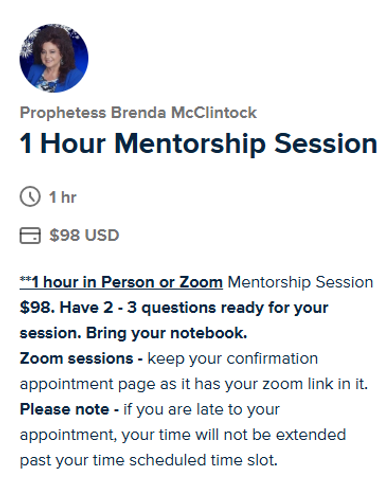Open the underlined "1 hour in Person or Zoom" link
The height and width of the screenshot is (503, 377).
coord(127,282)
